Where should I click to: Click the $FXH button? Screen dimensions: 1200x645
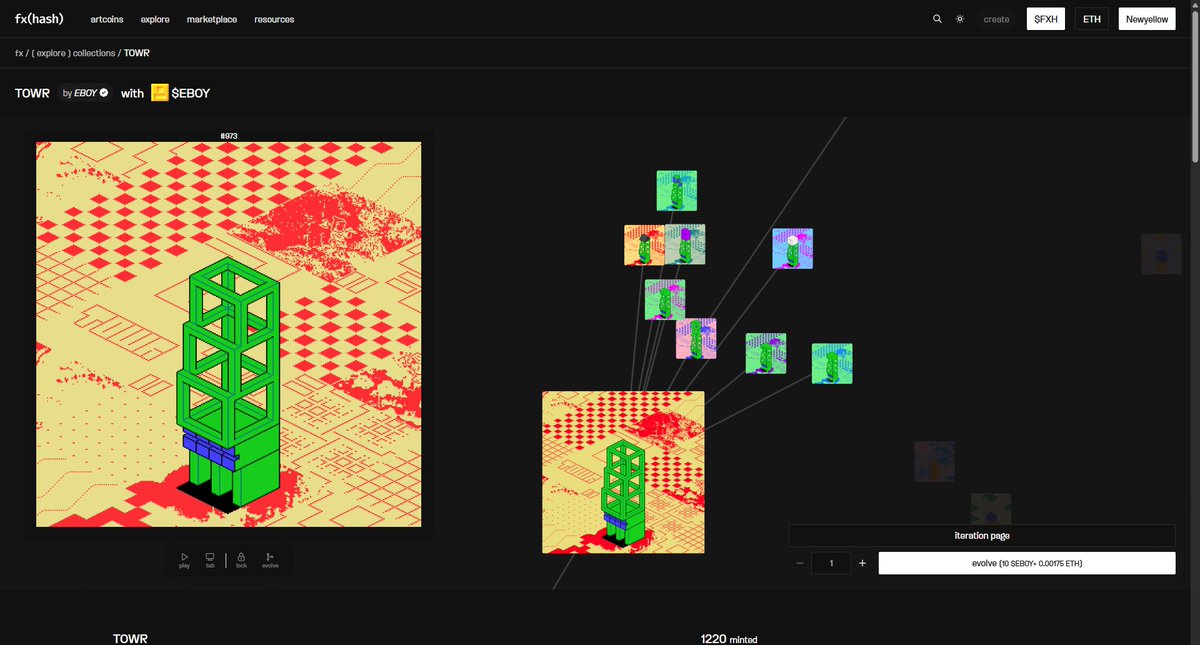(1046, 19)
